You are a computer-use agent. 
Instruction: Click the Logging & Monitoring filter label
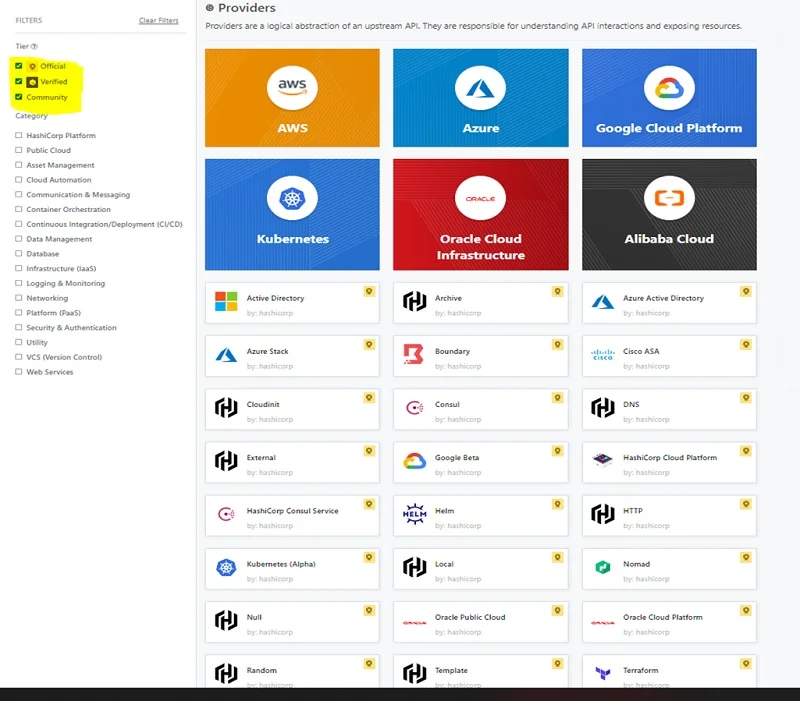pos(66,283)
